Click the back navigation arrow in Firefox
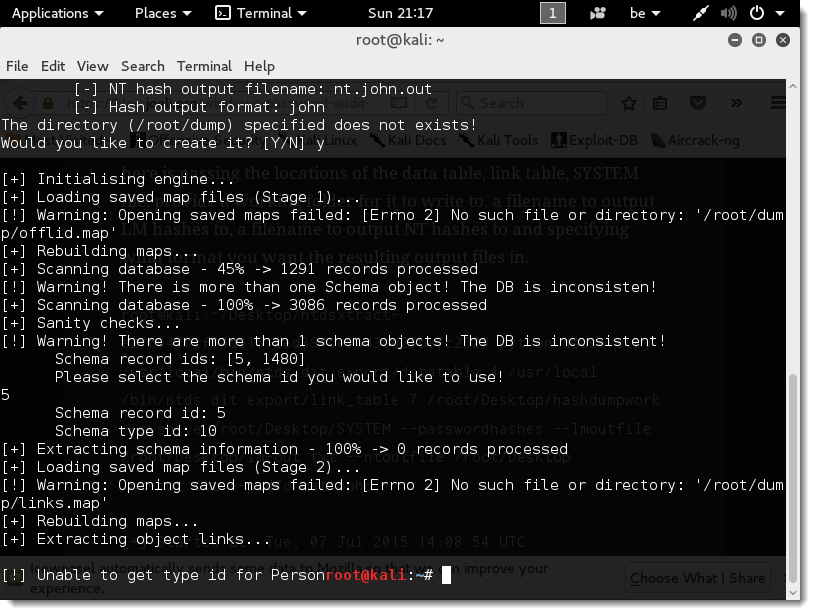815x615 pixels. [20, 103]
